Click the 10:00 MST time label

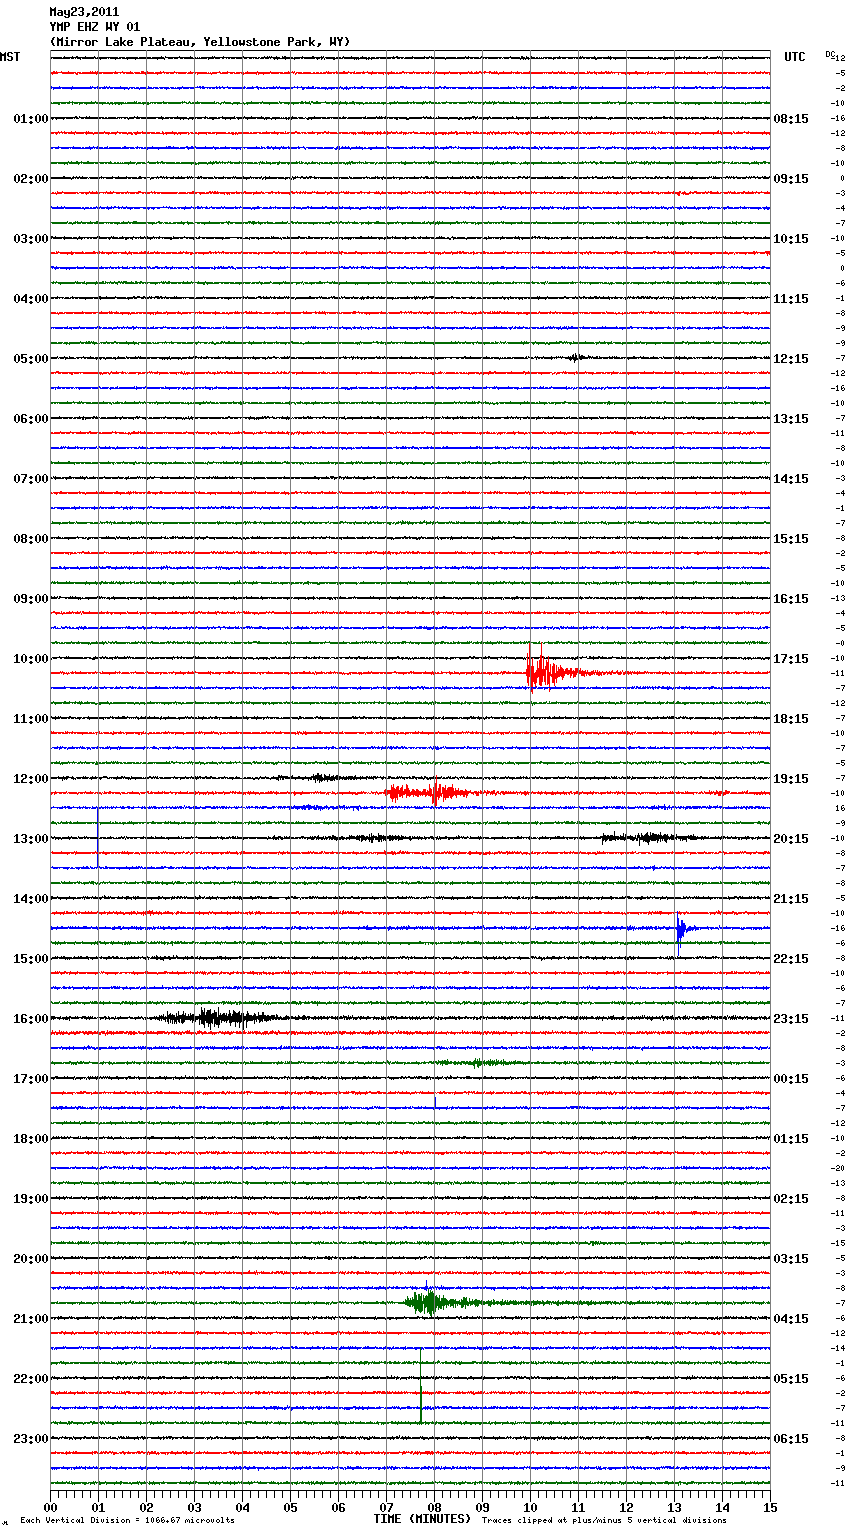30,659
